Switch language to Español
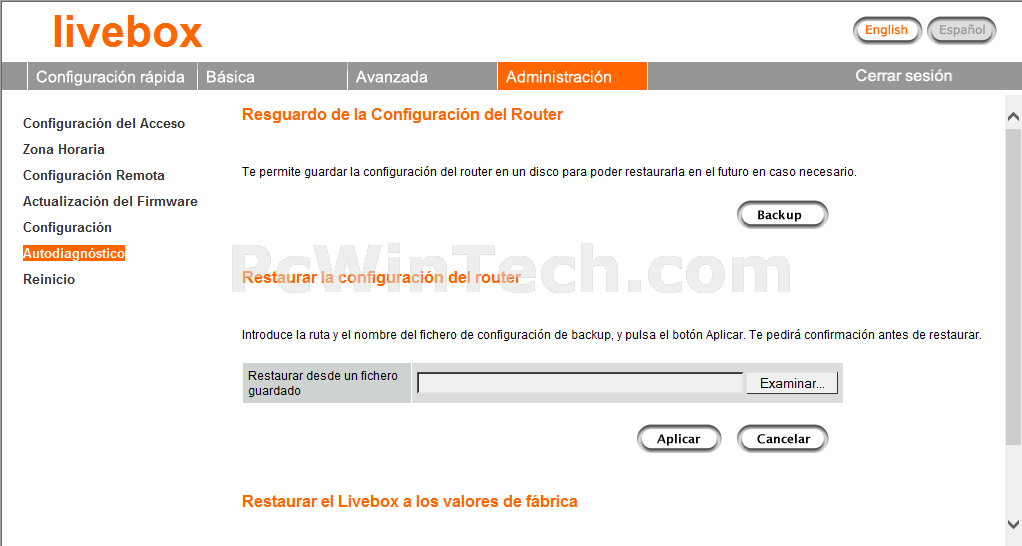Image resolution: width=1022 pixels, height=546 pixels. point(962,30)
